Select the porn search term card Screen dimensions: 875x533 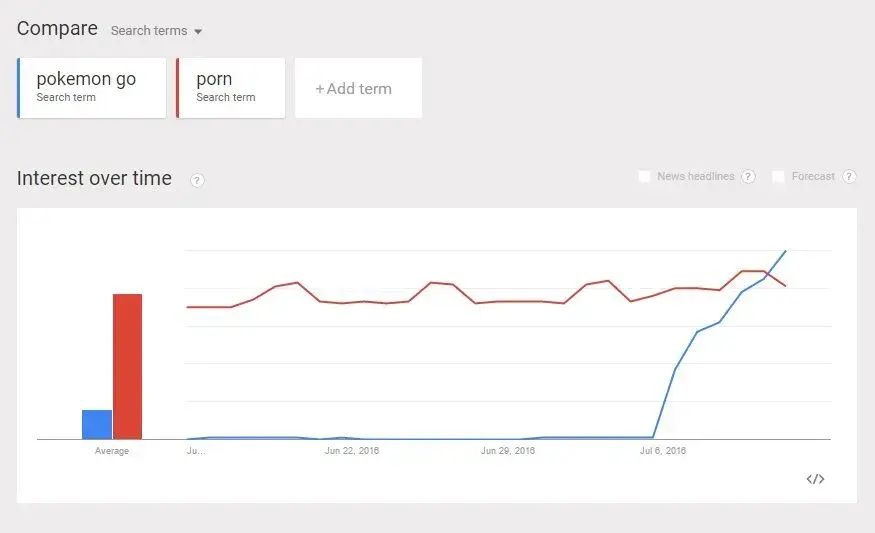click(231, 88)
